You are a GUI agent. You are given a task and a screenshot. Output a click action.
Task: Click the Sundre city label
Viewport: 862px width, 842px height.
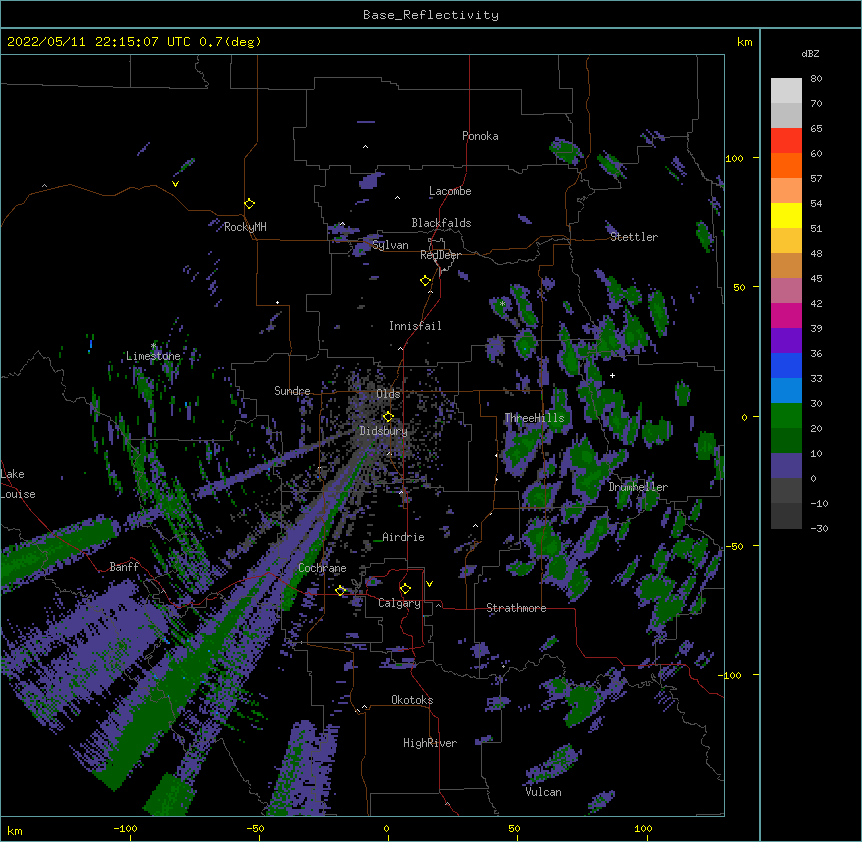pos(292,391)
